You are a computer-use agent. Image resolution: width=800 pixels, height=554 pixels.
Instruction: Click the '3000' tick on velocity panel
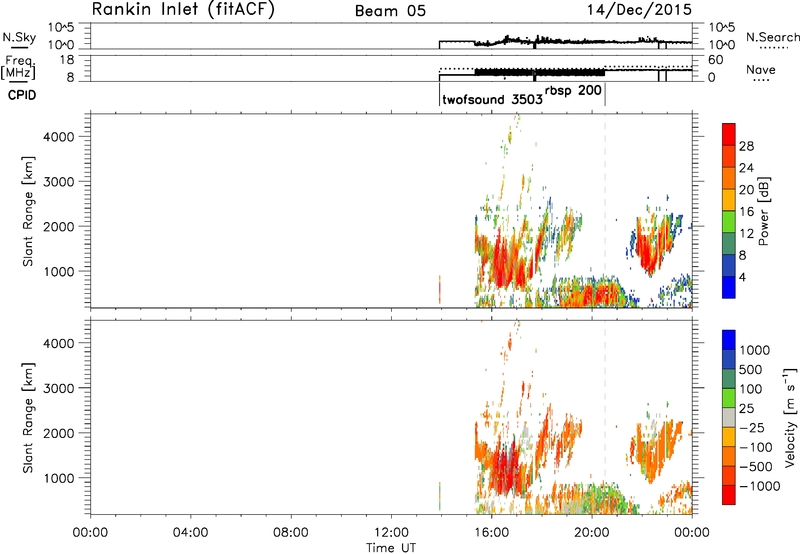point(59,388)
